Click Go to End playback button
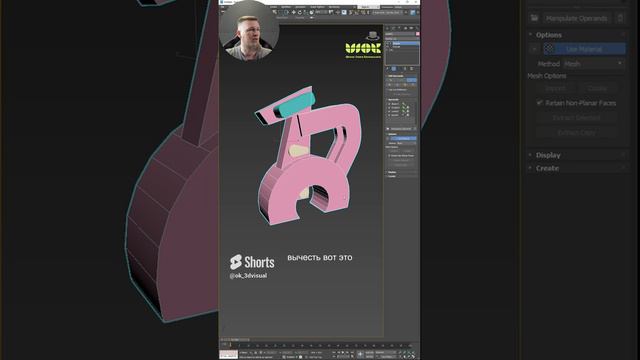Image resolution: width=640 pixels, height=360 pixels. [x=352, y=352]
